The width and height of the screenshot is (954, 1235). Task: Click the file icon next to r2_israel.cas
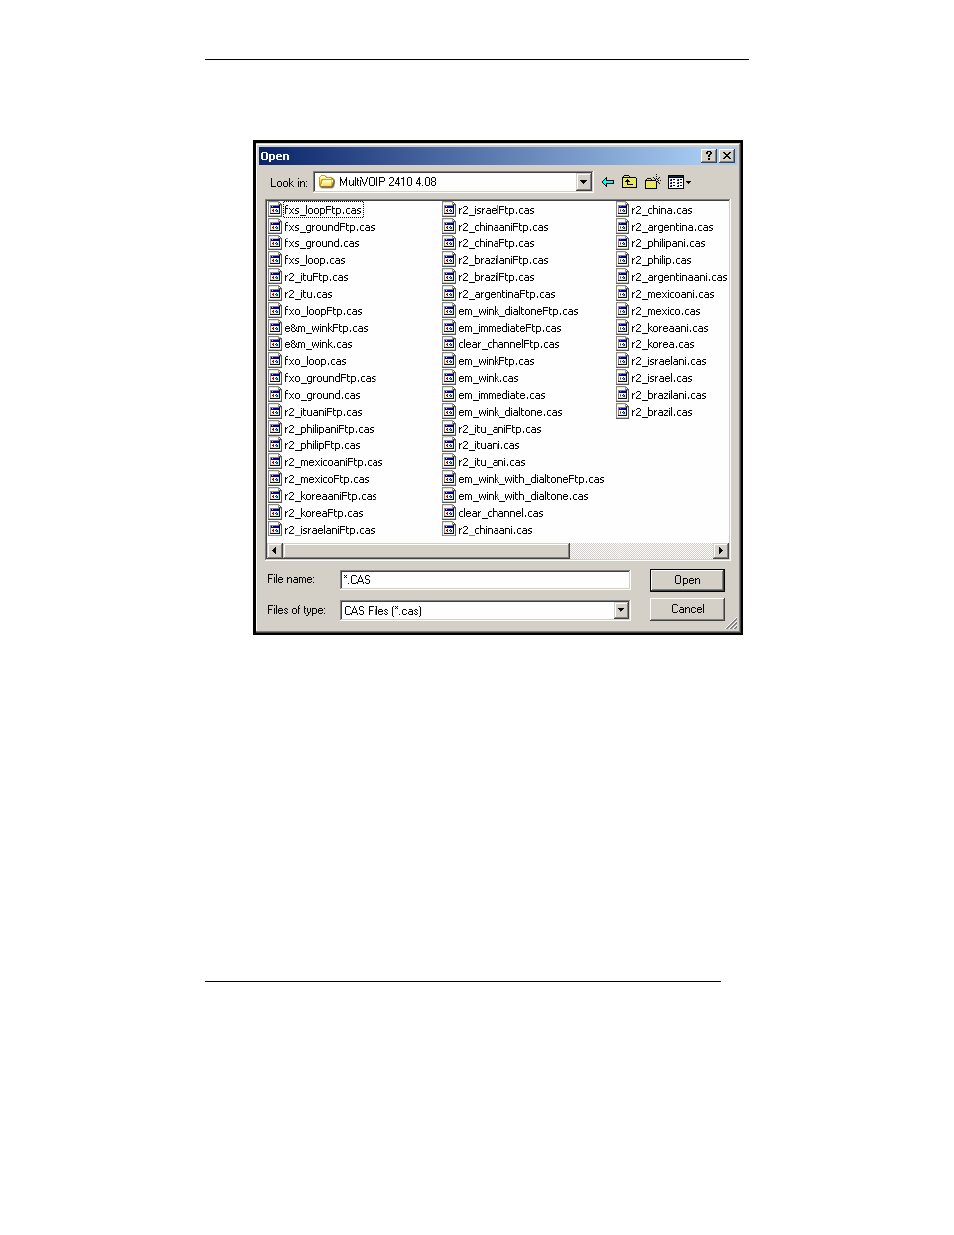coord(622,378)
